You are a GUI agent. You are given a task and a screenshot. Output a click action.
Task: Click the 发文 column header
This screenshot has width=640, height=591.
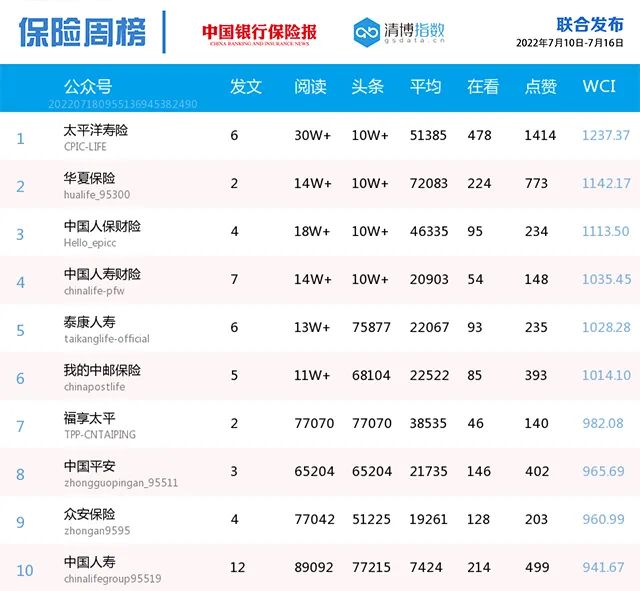(246, 87)
